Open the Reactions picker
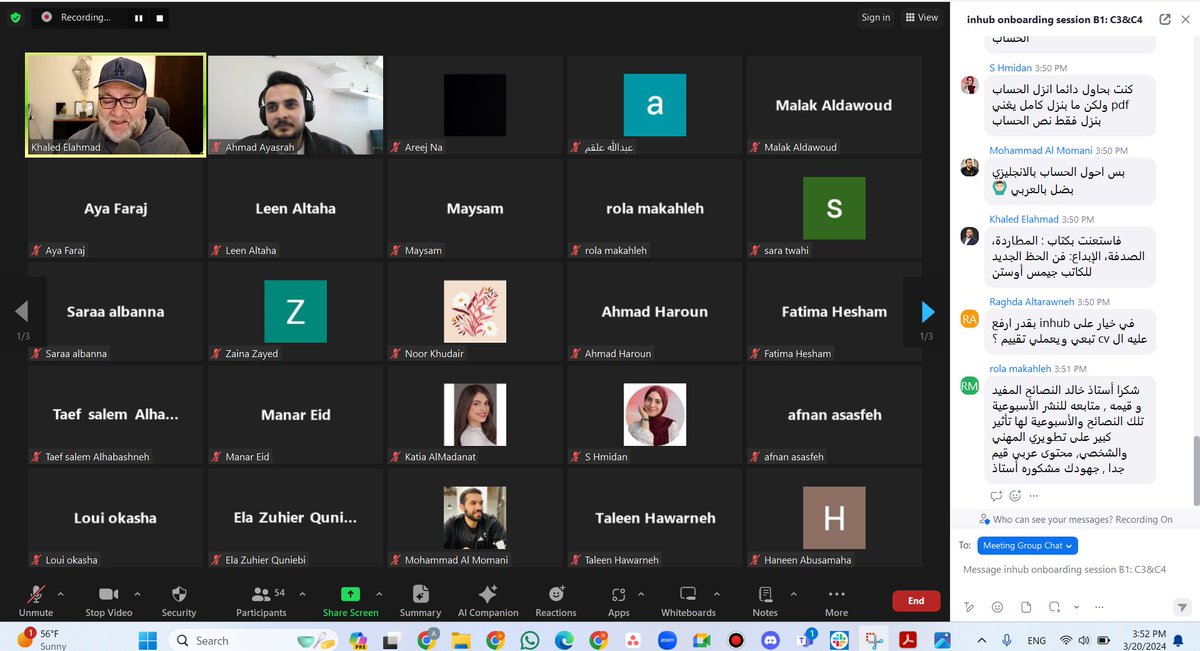The width and height of the screenshot is (1200, 651). click(x=556, y=600)
